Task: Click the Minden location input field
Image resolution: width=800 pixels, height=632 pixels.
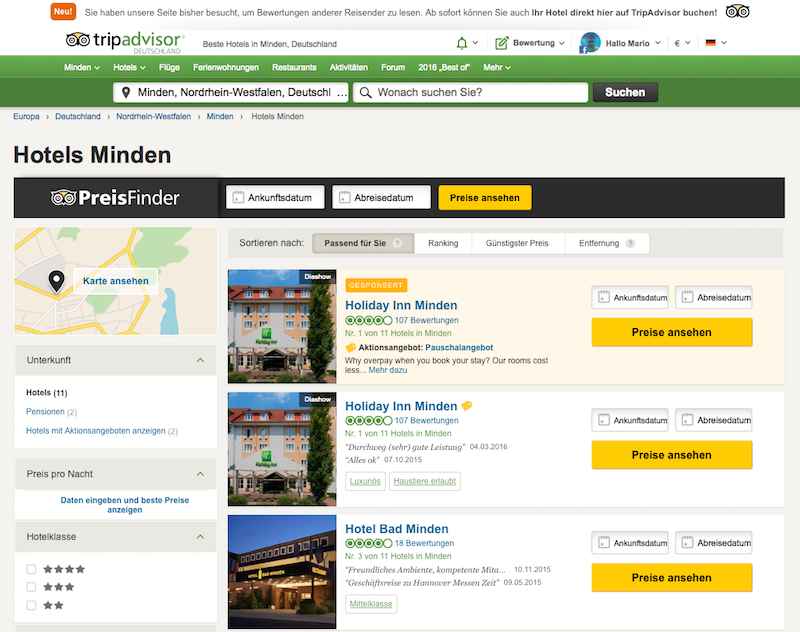Action: (x=231, y=92)
